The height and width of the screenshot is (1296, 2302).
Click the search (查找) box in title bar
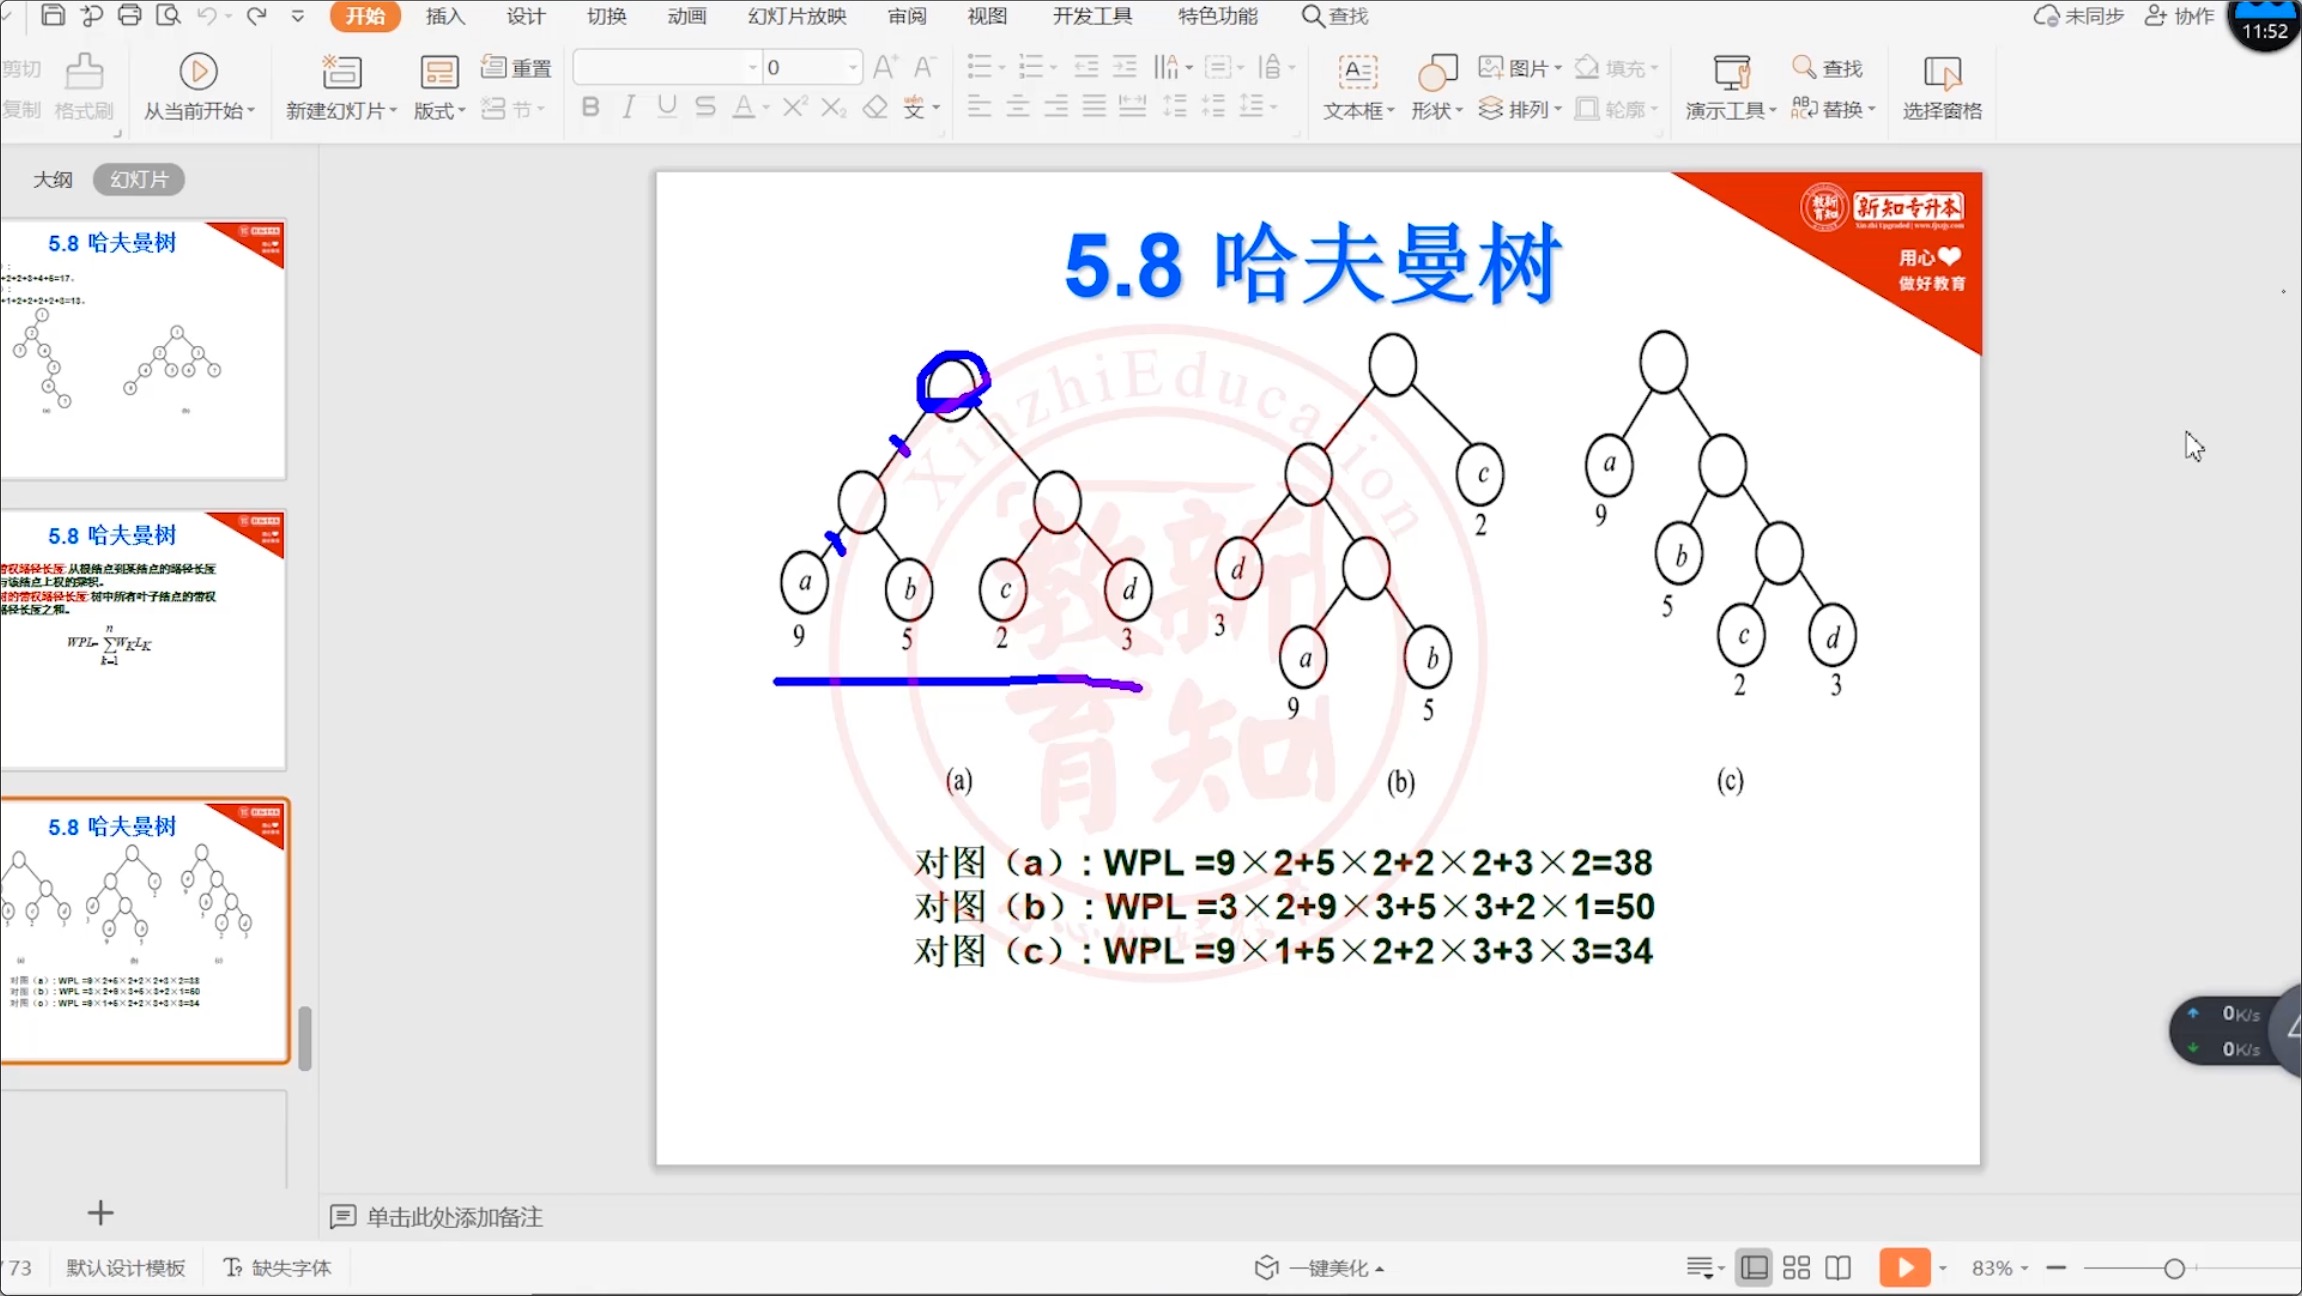(1335, 16)
